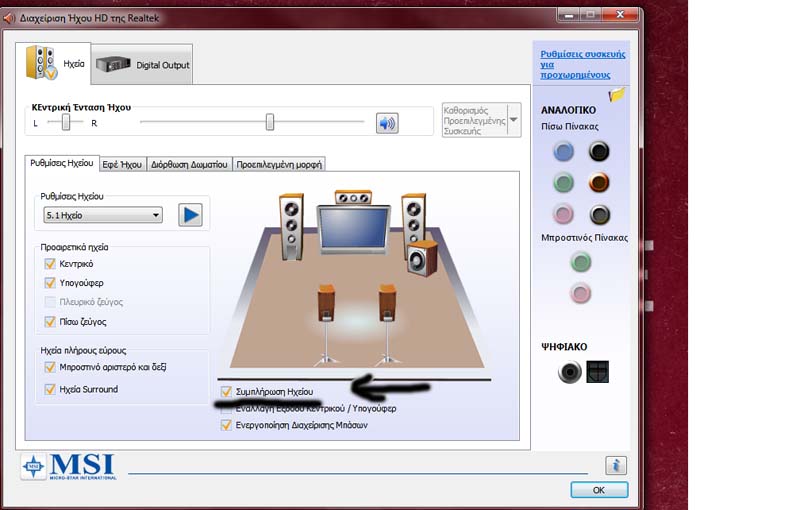Uncheck the Πίσω ζεύγος checkbox
This screenshot has width=800, height=510.
50,322
